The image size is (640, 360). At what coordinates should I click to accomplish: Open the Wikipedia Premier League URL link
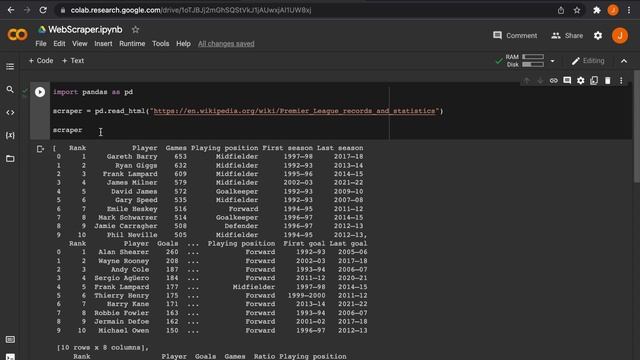pyautogui.click(x=294, y=111)
